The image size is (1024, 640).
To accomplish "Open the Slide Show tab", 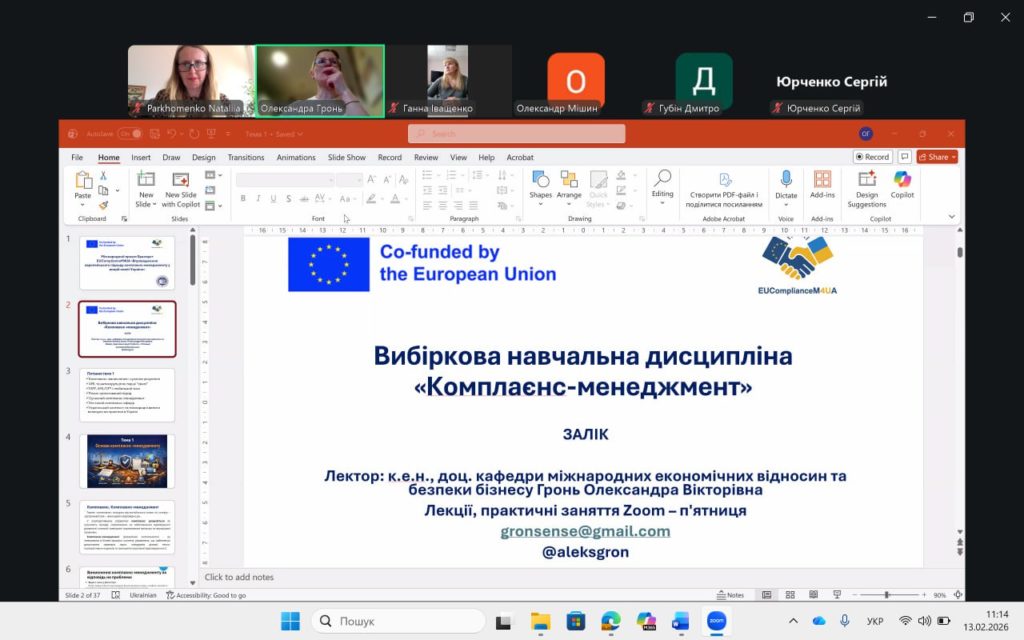I will [x=347, y=157].
